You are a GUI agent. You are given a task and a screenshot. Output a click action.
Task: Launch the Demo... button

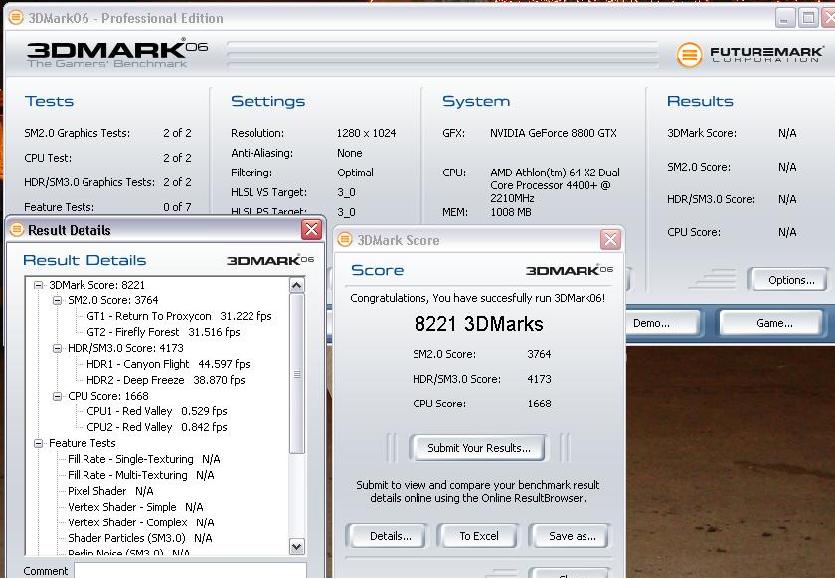[660, 323]
